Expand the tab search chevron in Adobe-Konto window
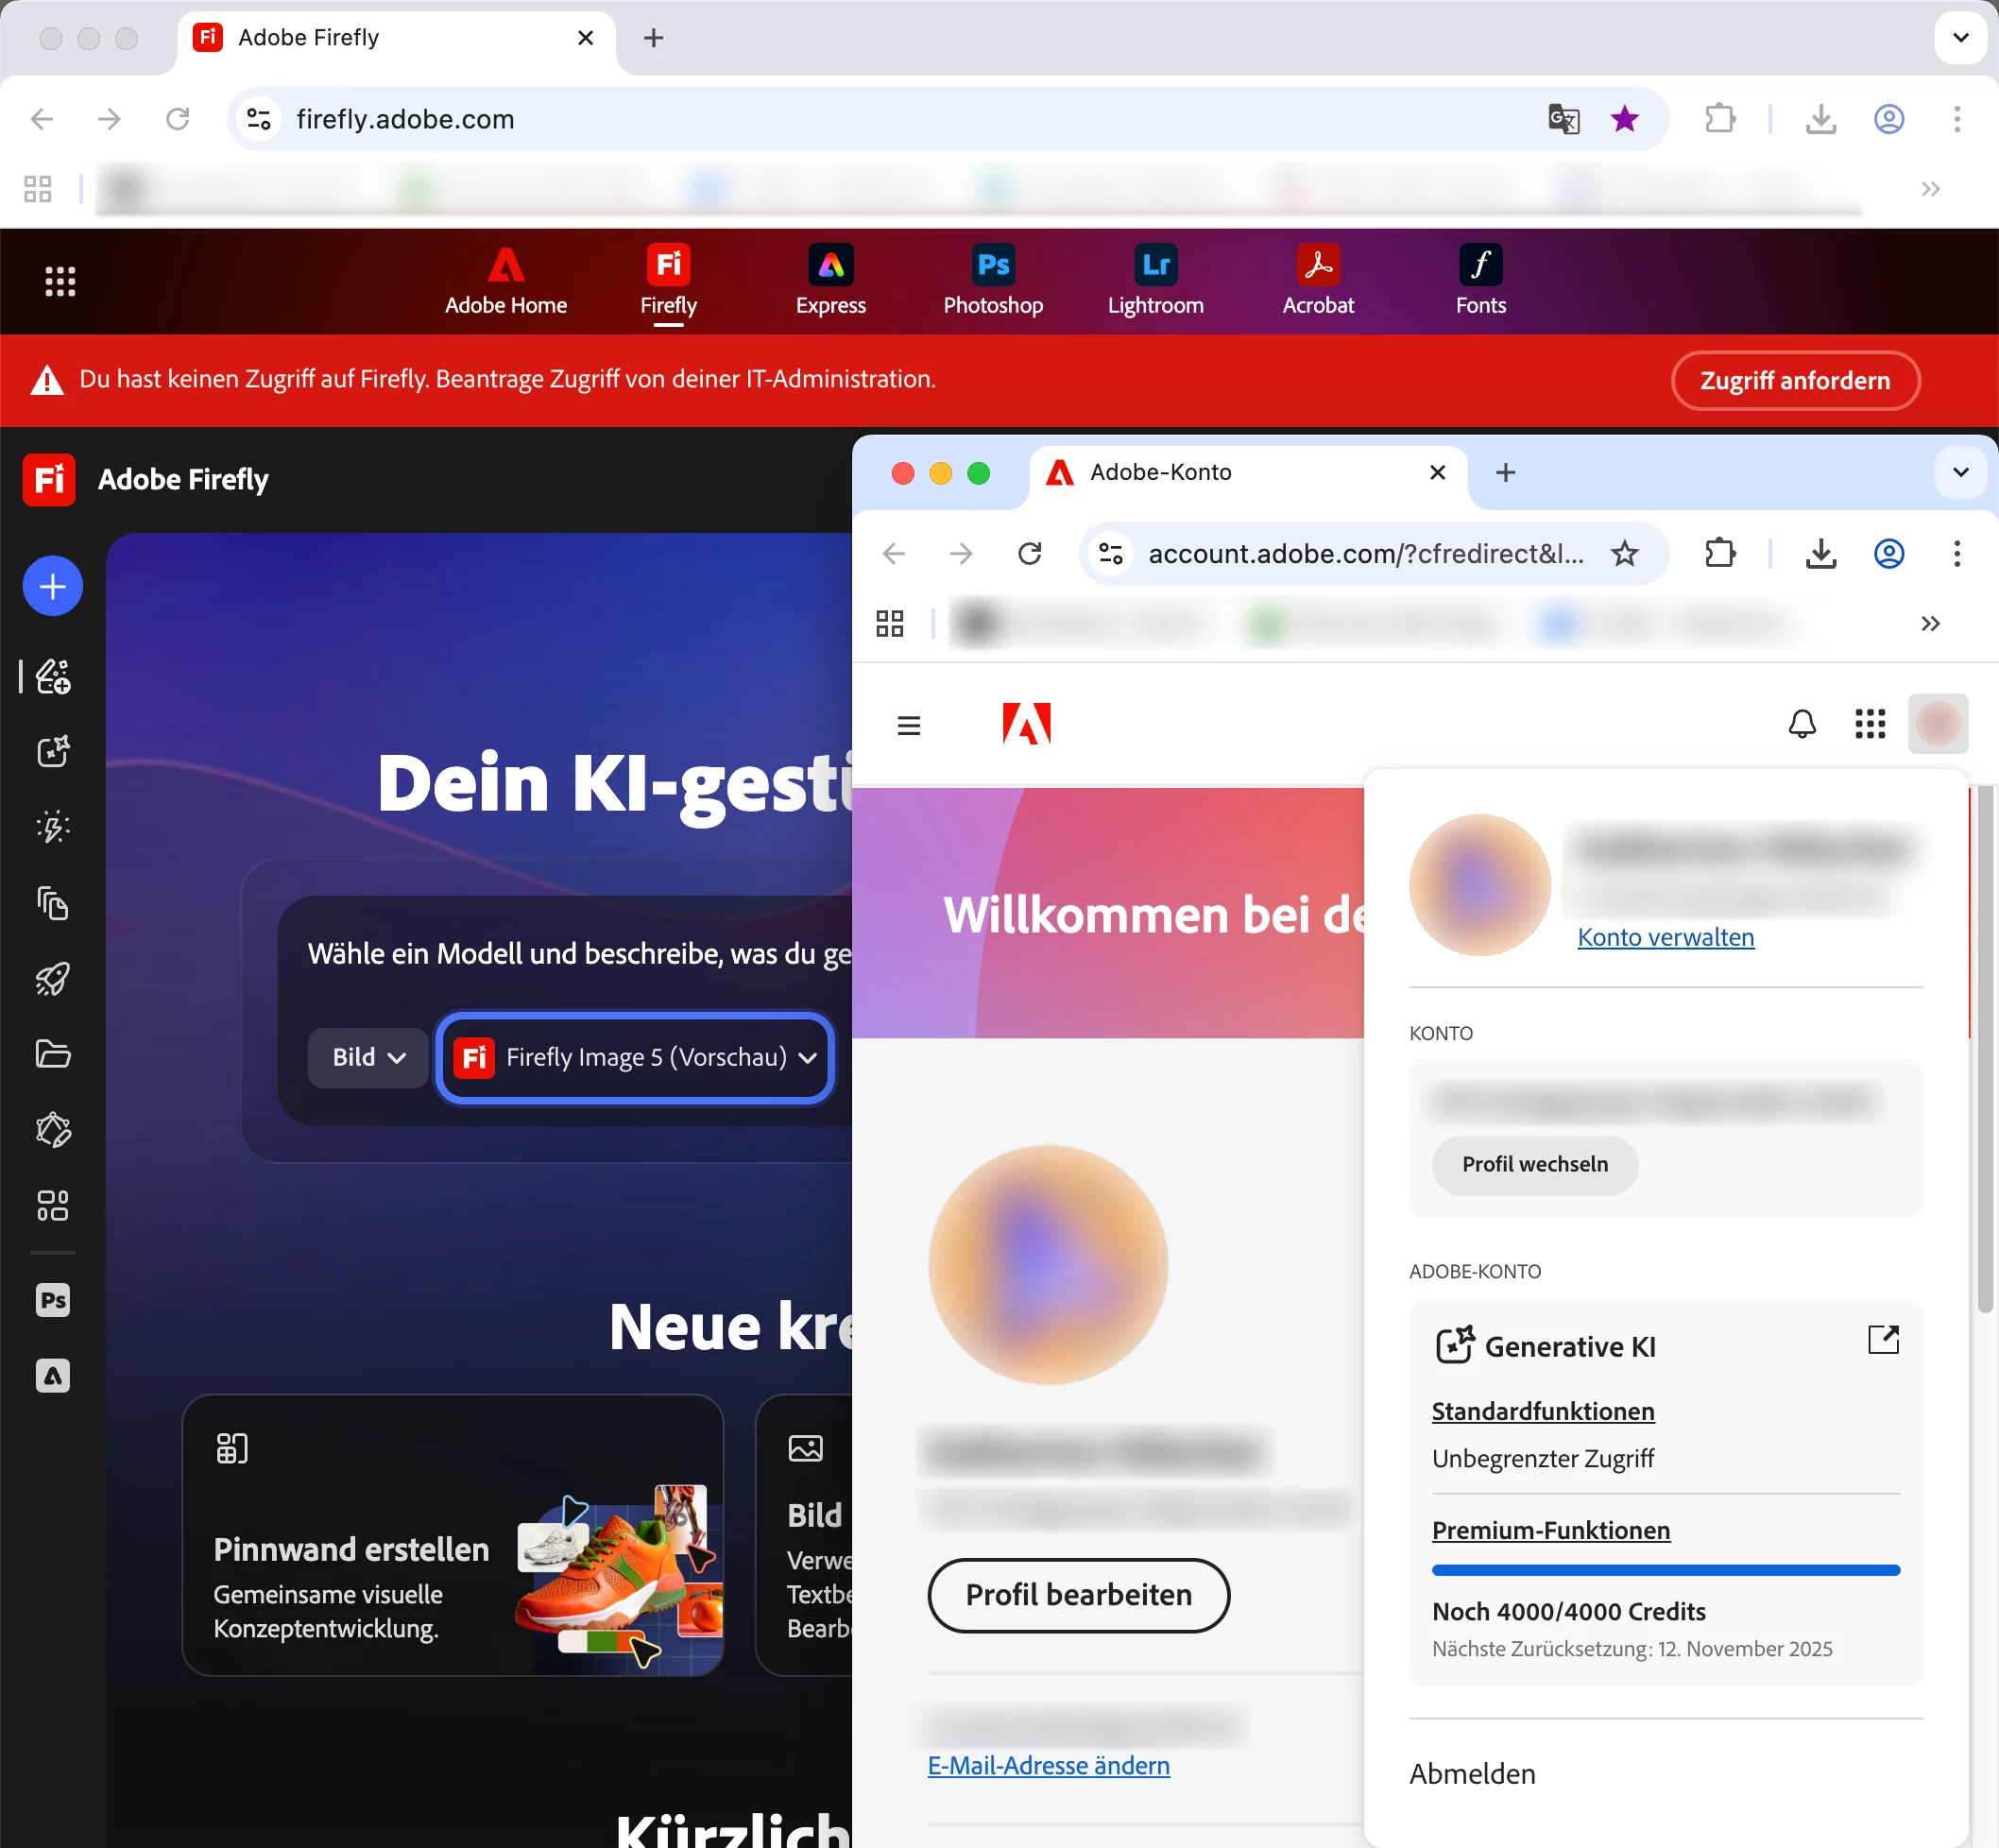This screenshot has width=1999, height=1848. point(1959,472)
